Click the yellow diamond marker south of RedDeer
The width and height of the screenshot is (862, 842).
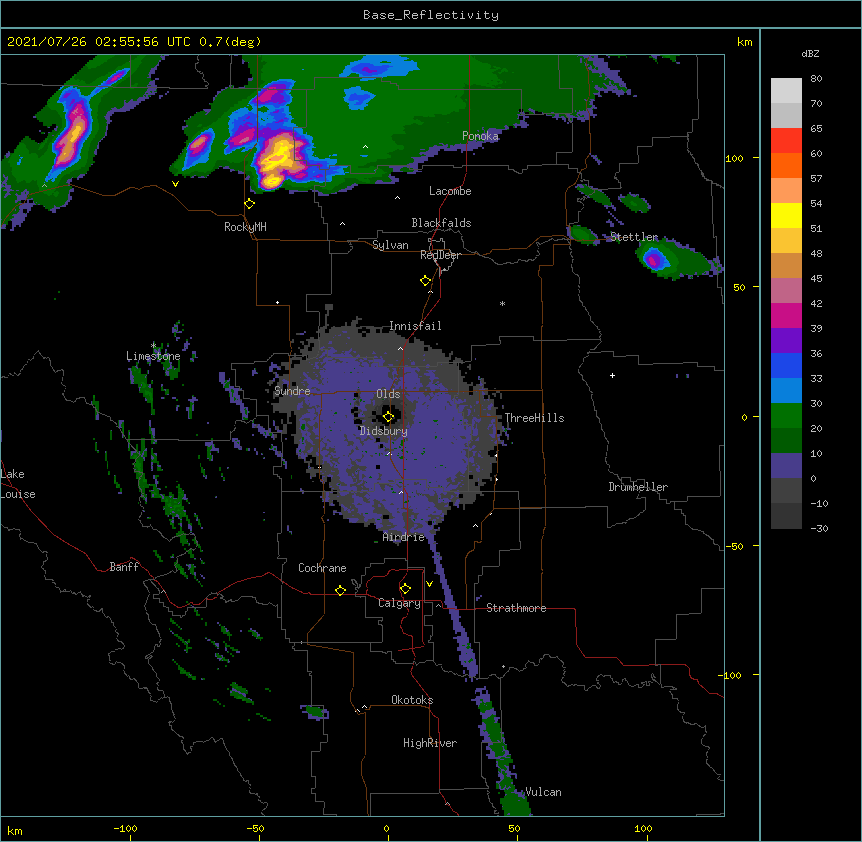coord(426,281)
